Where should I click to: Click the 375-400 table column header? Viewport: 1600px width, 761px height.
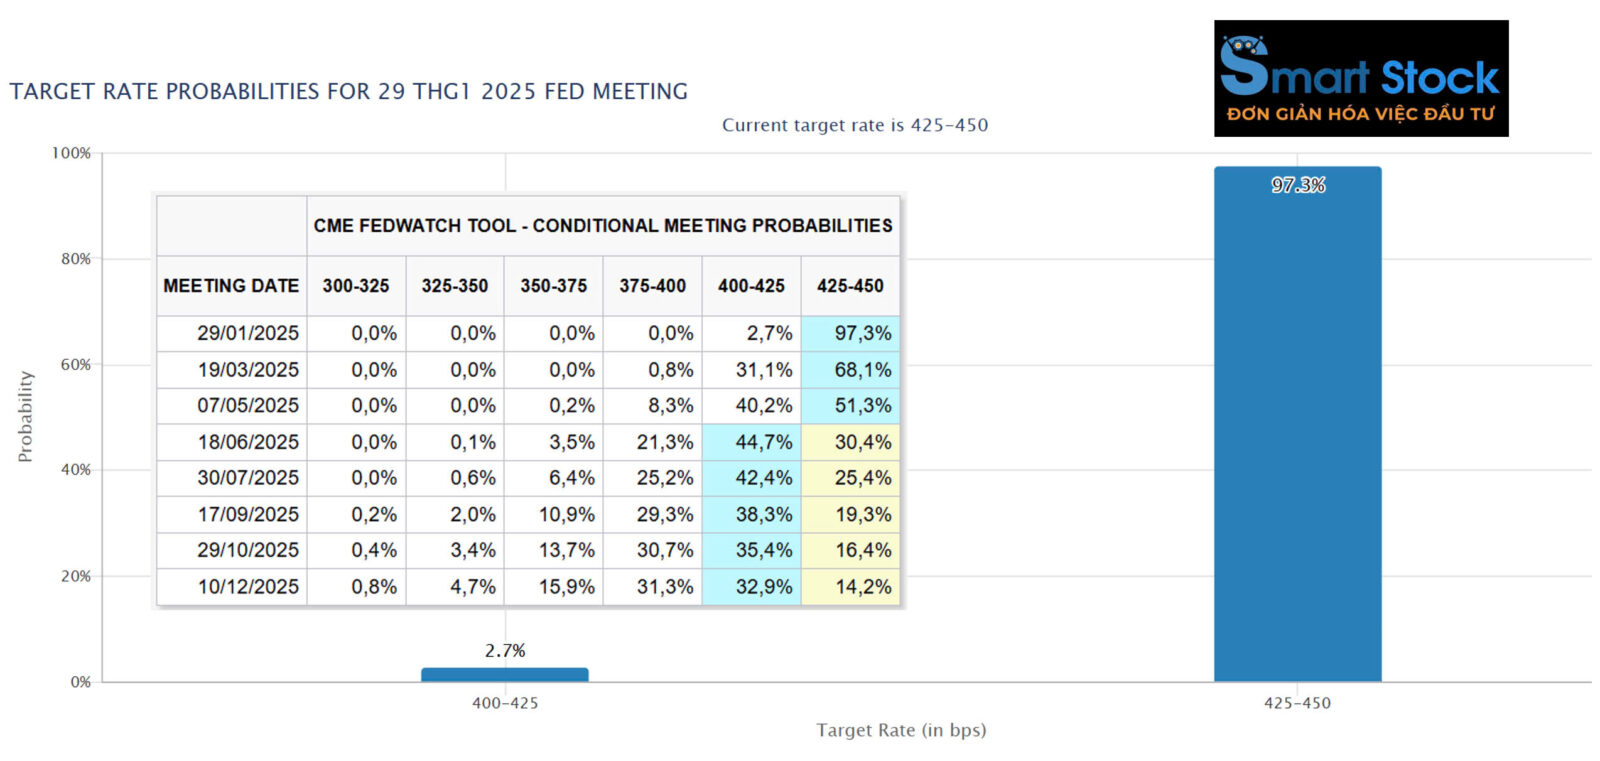tap(652, 286)
